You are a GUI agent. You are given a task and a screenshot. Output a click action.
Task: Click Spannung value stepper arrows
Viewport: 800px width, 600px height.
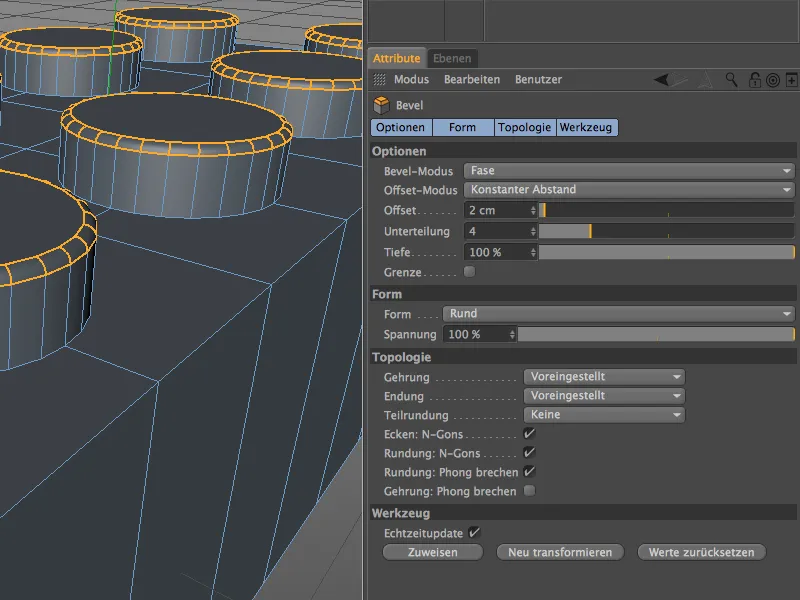pyautogui.click(x=512, y=334)
